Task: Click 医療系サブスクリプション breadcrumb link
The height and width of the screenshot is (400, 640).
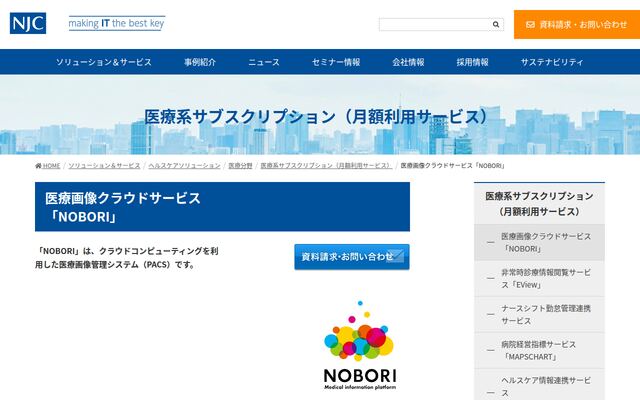Action: [x=327, y=166]
